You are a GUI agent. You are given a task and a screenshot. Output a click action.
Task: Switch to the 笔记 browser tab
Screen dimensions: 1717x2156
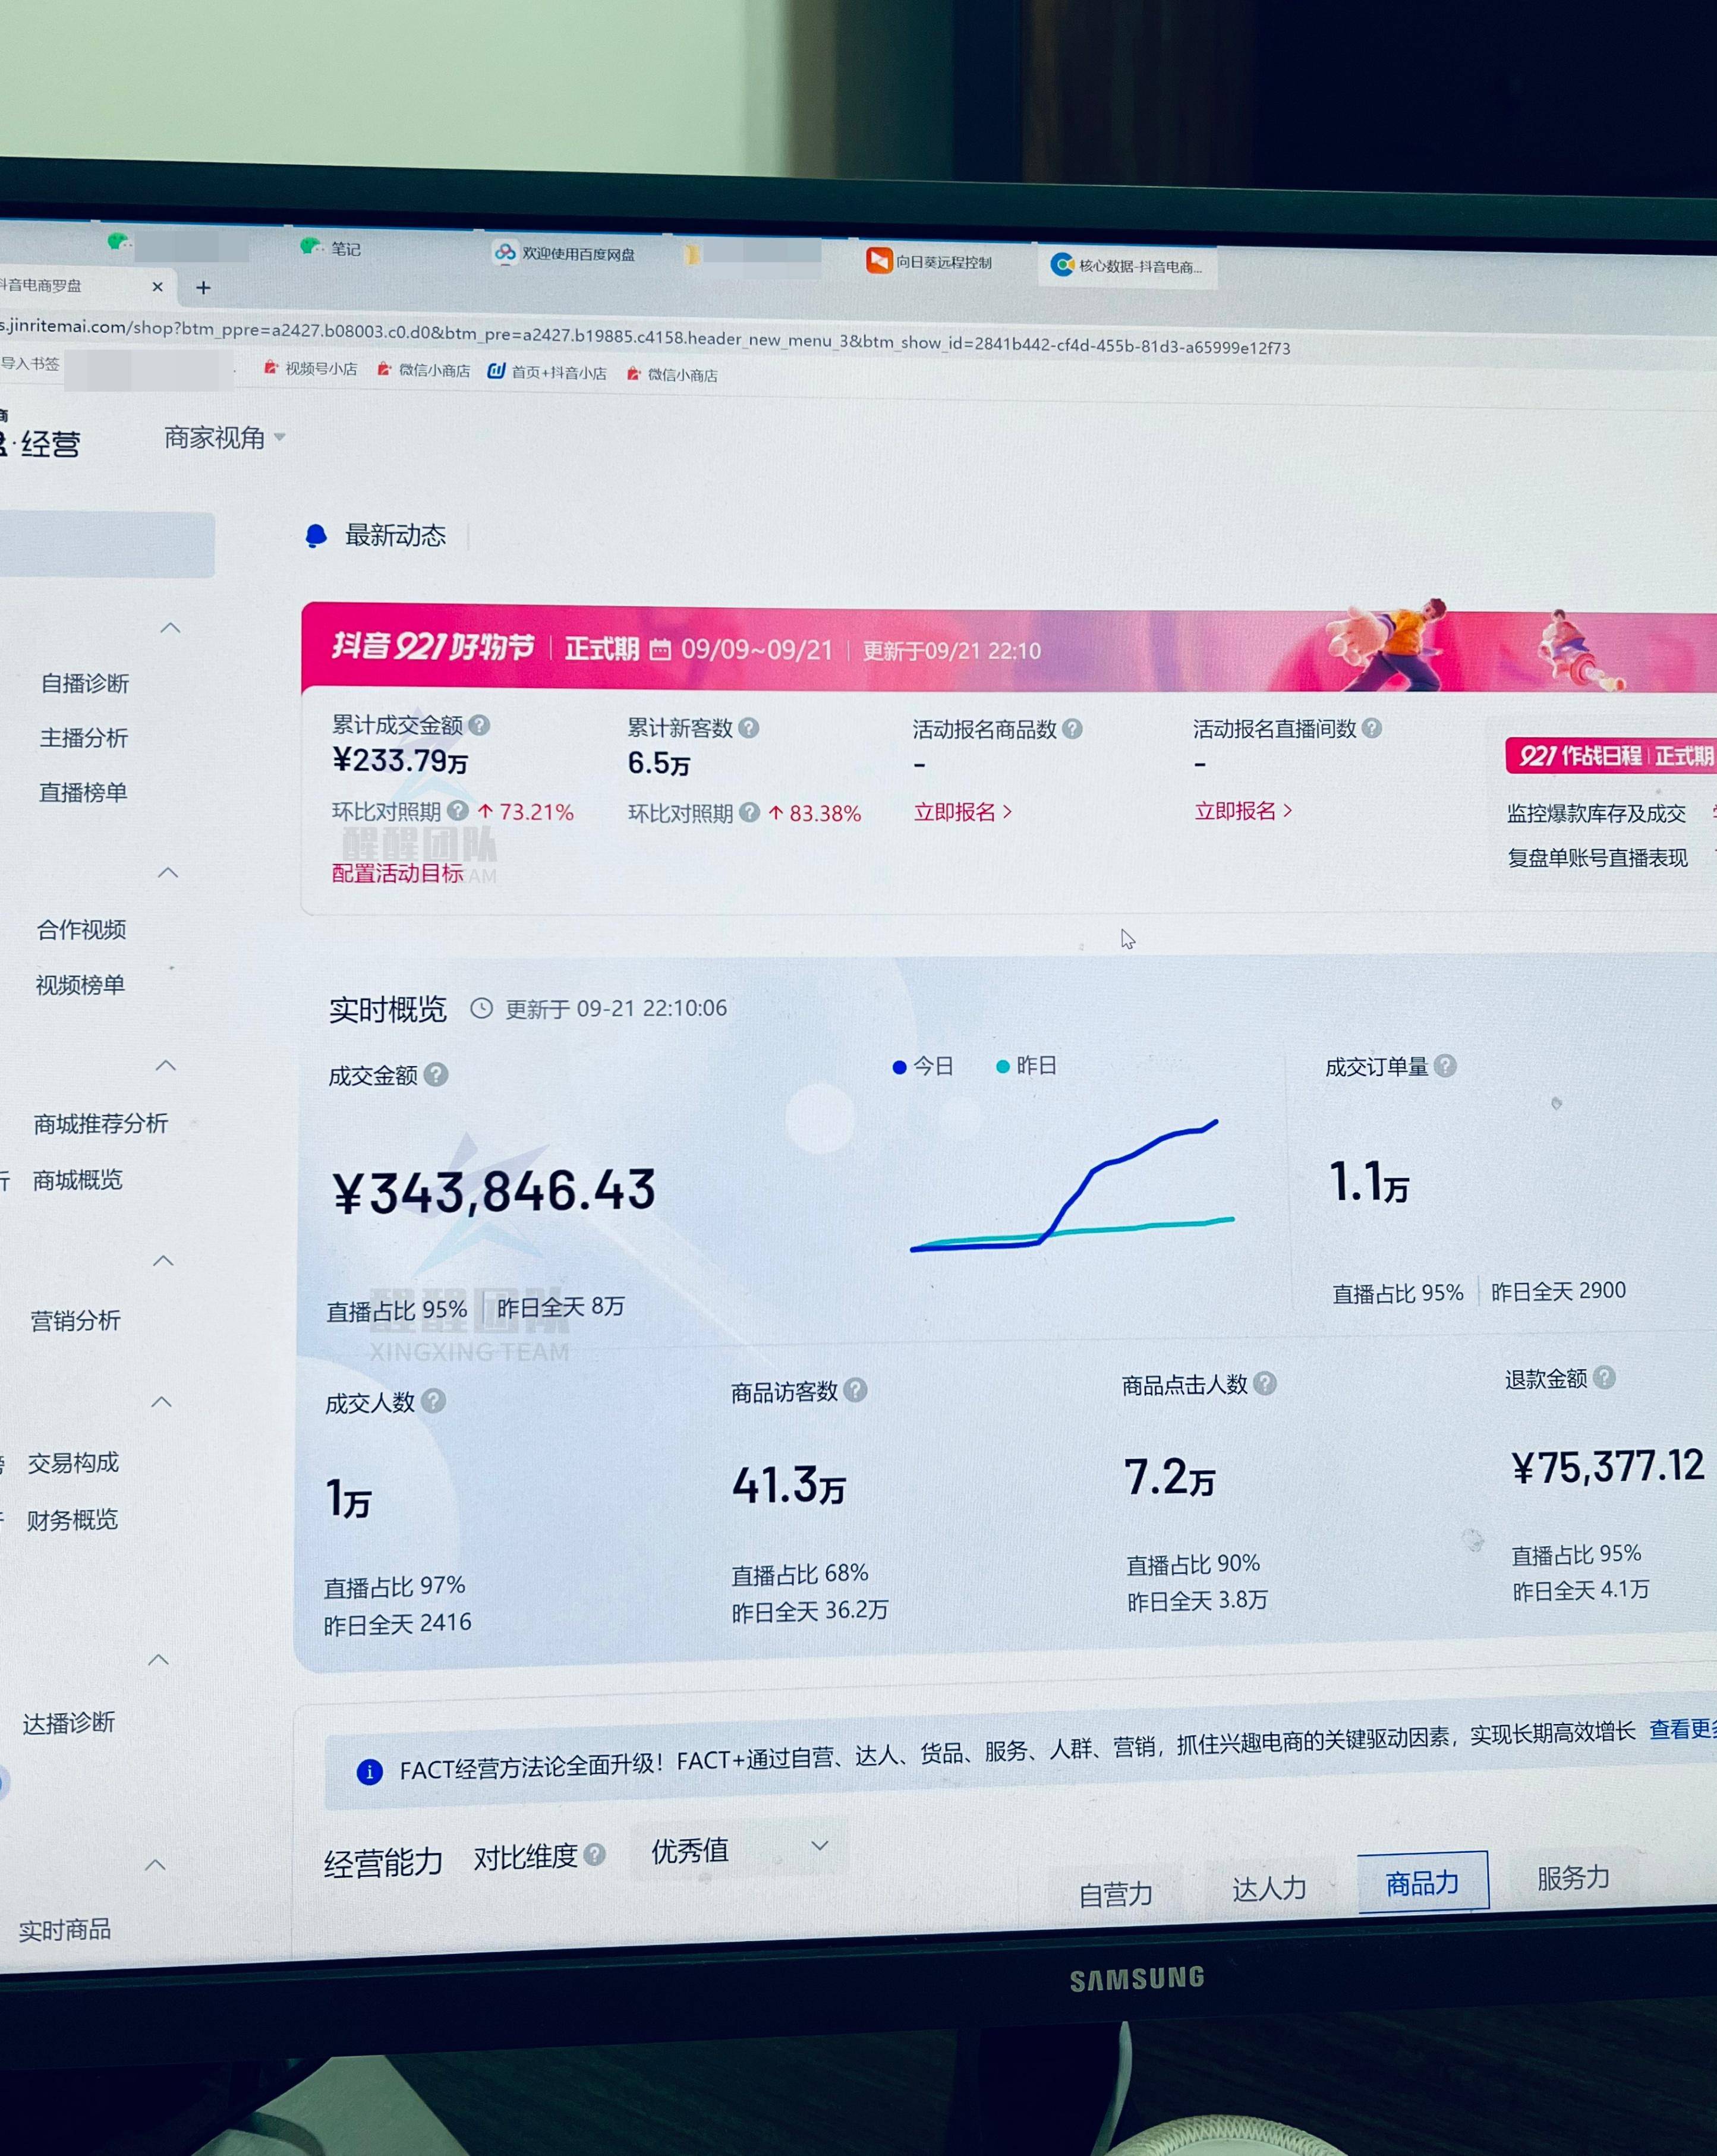click(x=332, y=247)
